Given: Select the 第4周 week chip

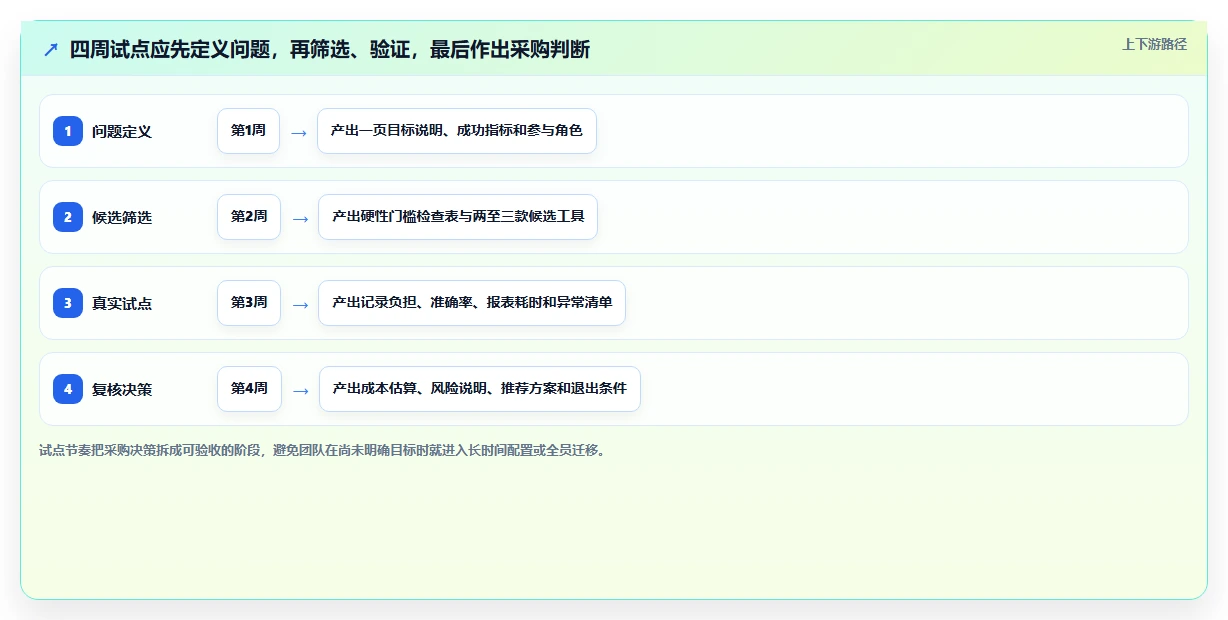Looking at the screenshot, I should coord(249,389).
